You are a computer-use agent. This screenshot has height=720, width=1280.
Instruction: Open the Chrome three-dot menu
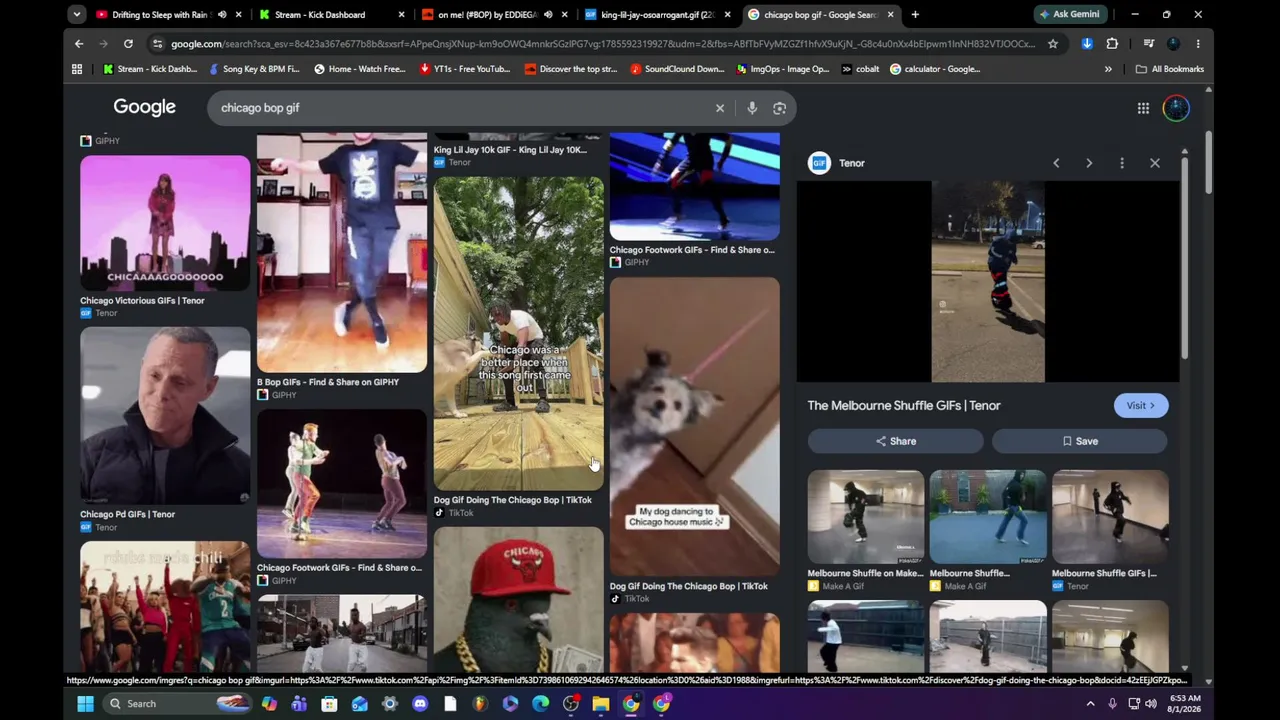pos(1198,44)
